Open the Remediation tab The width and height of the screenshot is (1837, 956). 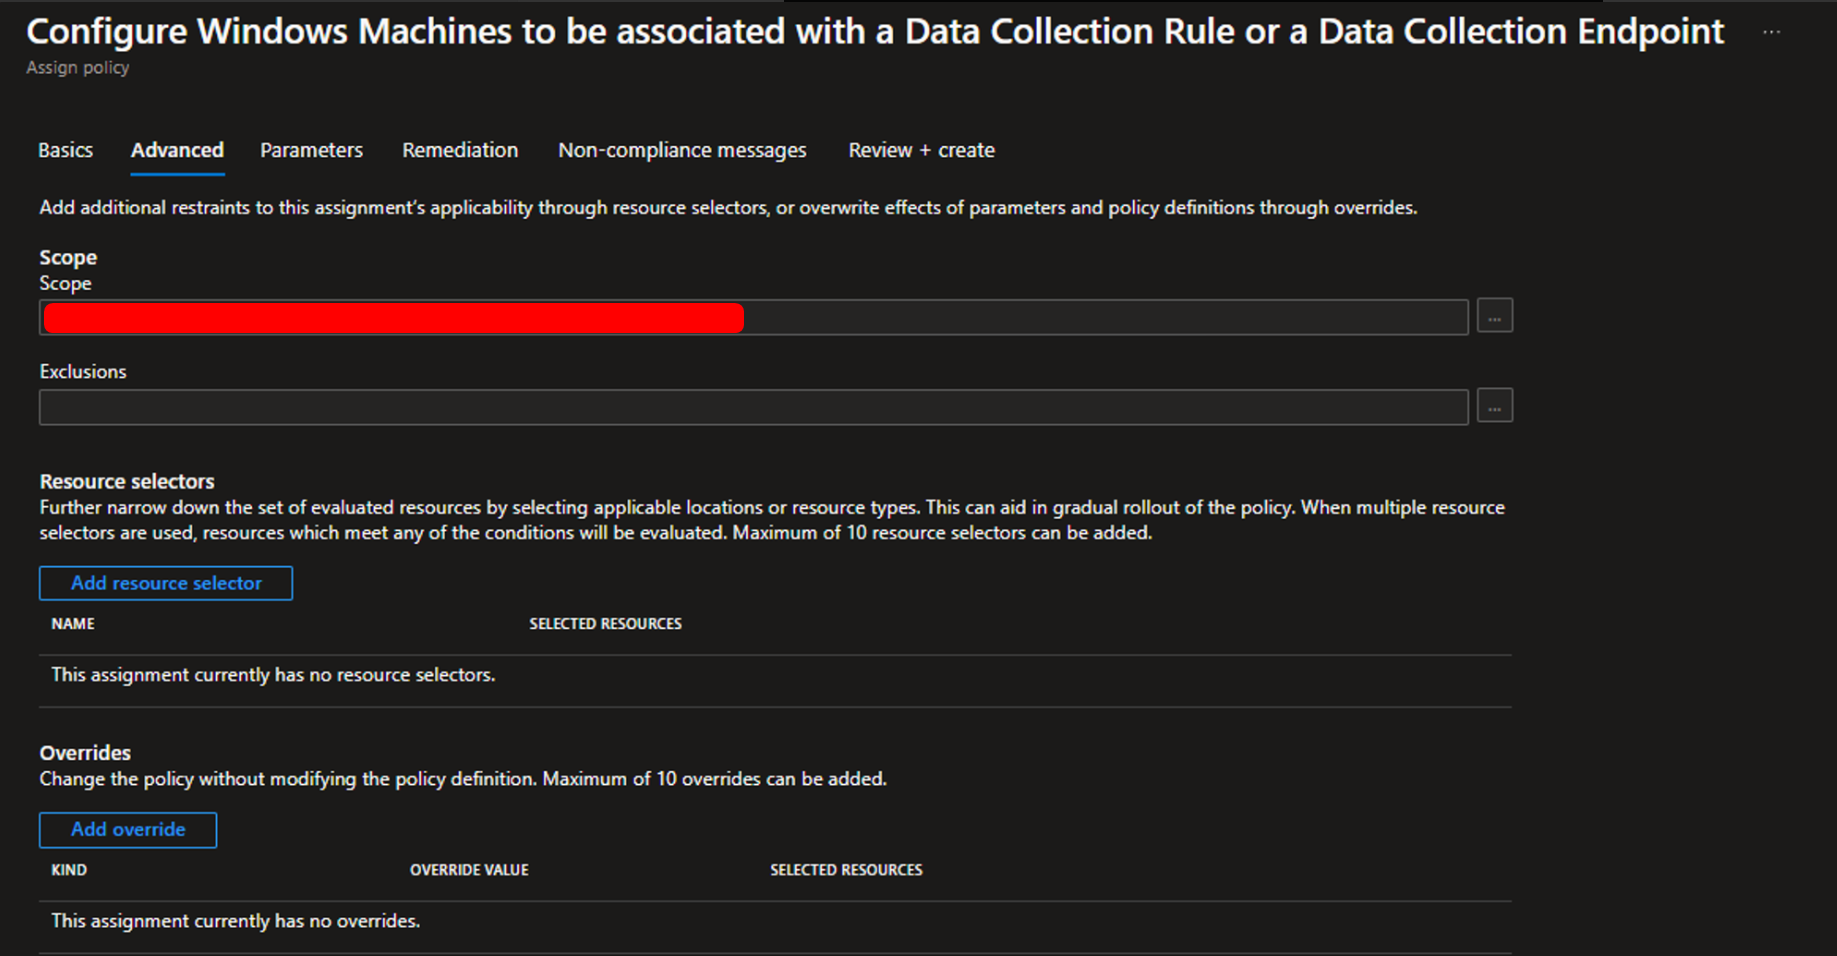(x=460, y=150)
